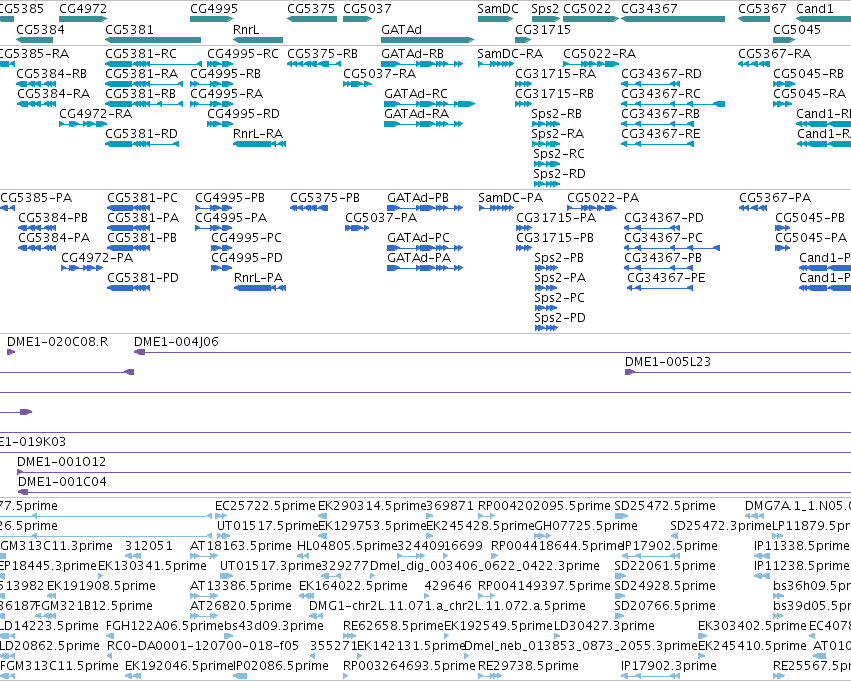This screenshot has width=851, height=681.
Task: Select EST SD22061.5prime
Action: pos(665,566)
